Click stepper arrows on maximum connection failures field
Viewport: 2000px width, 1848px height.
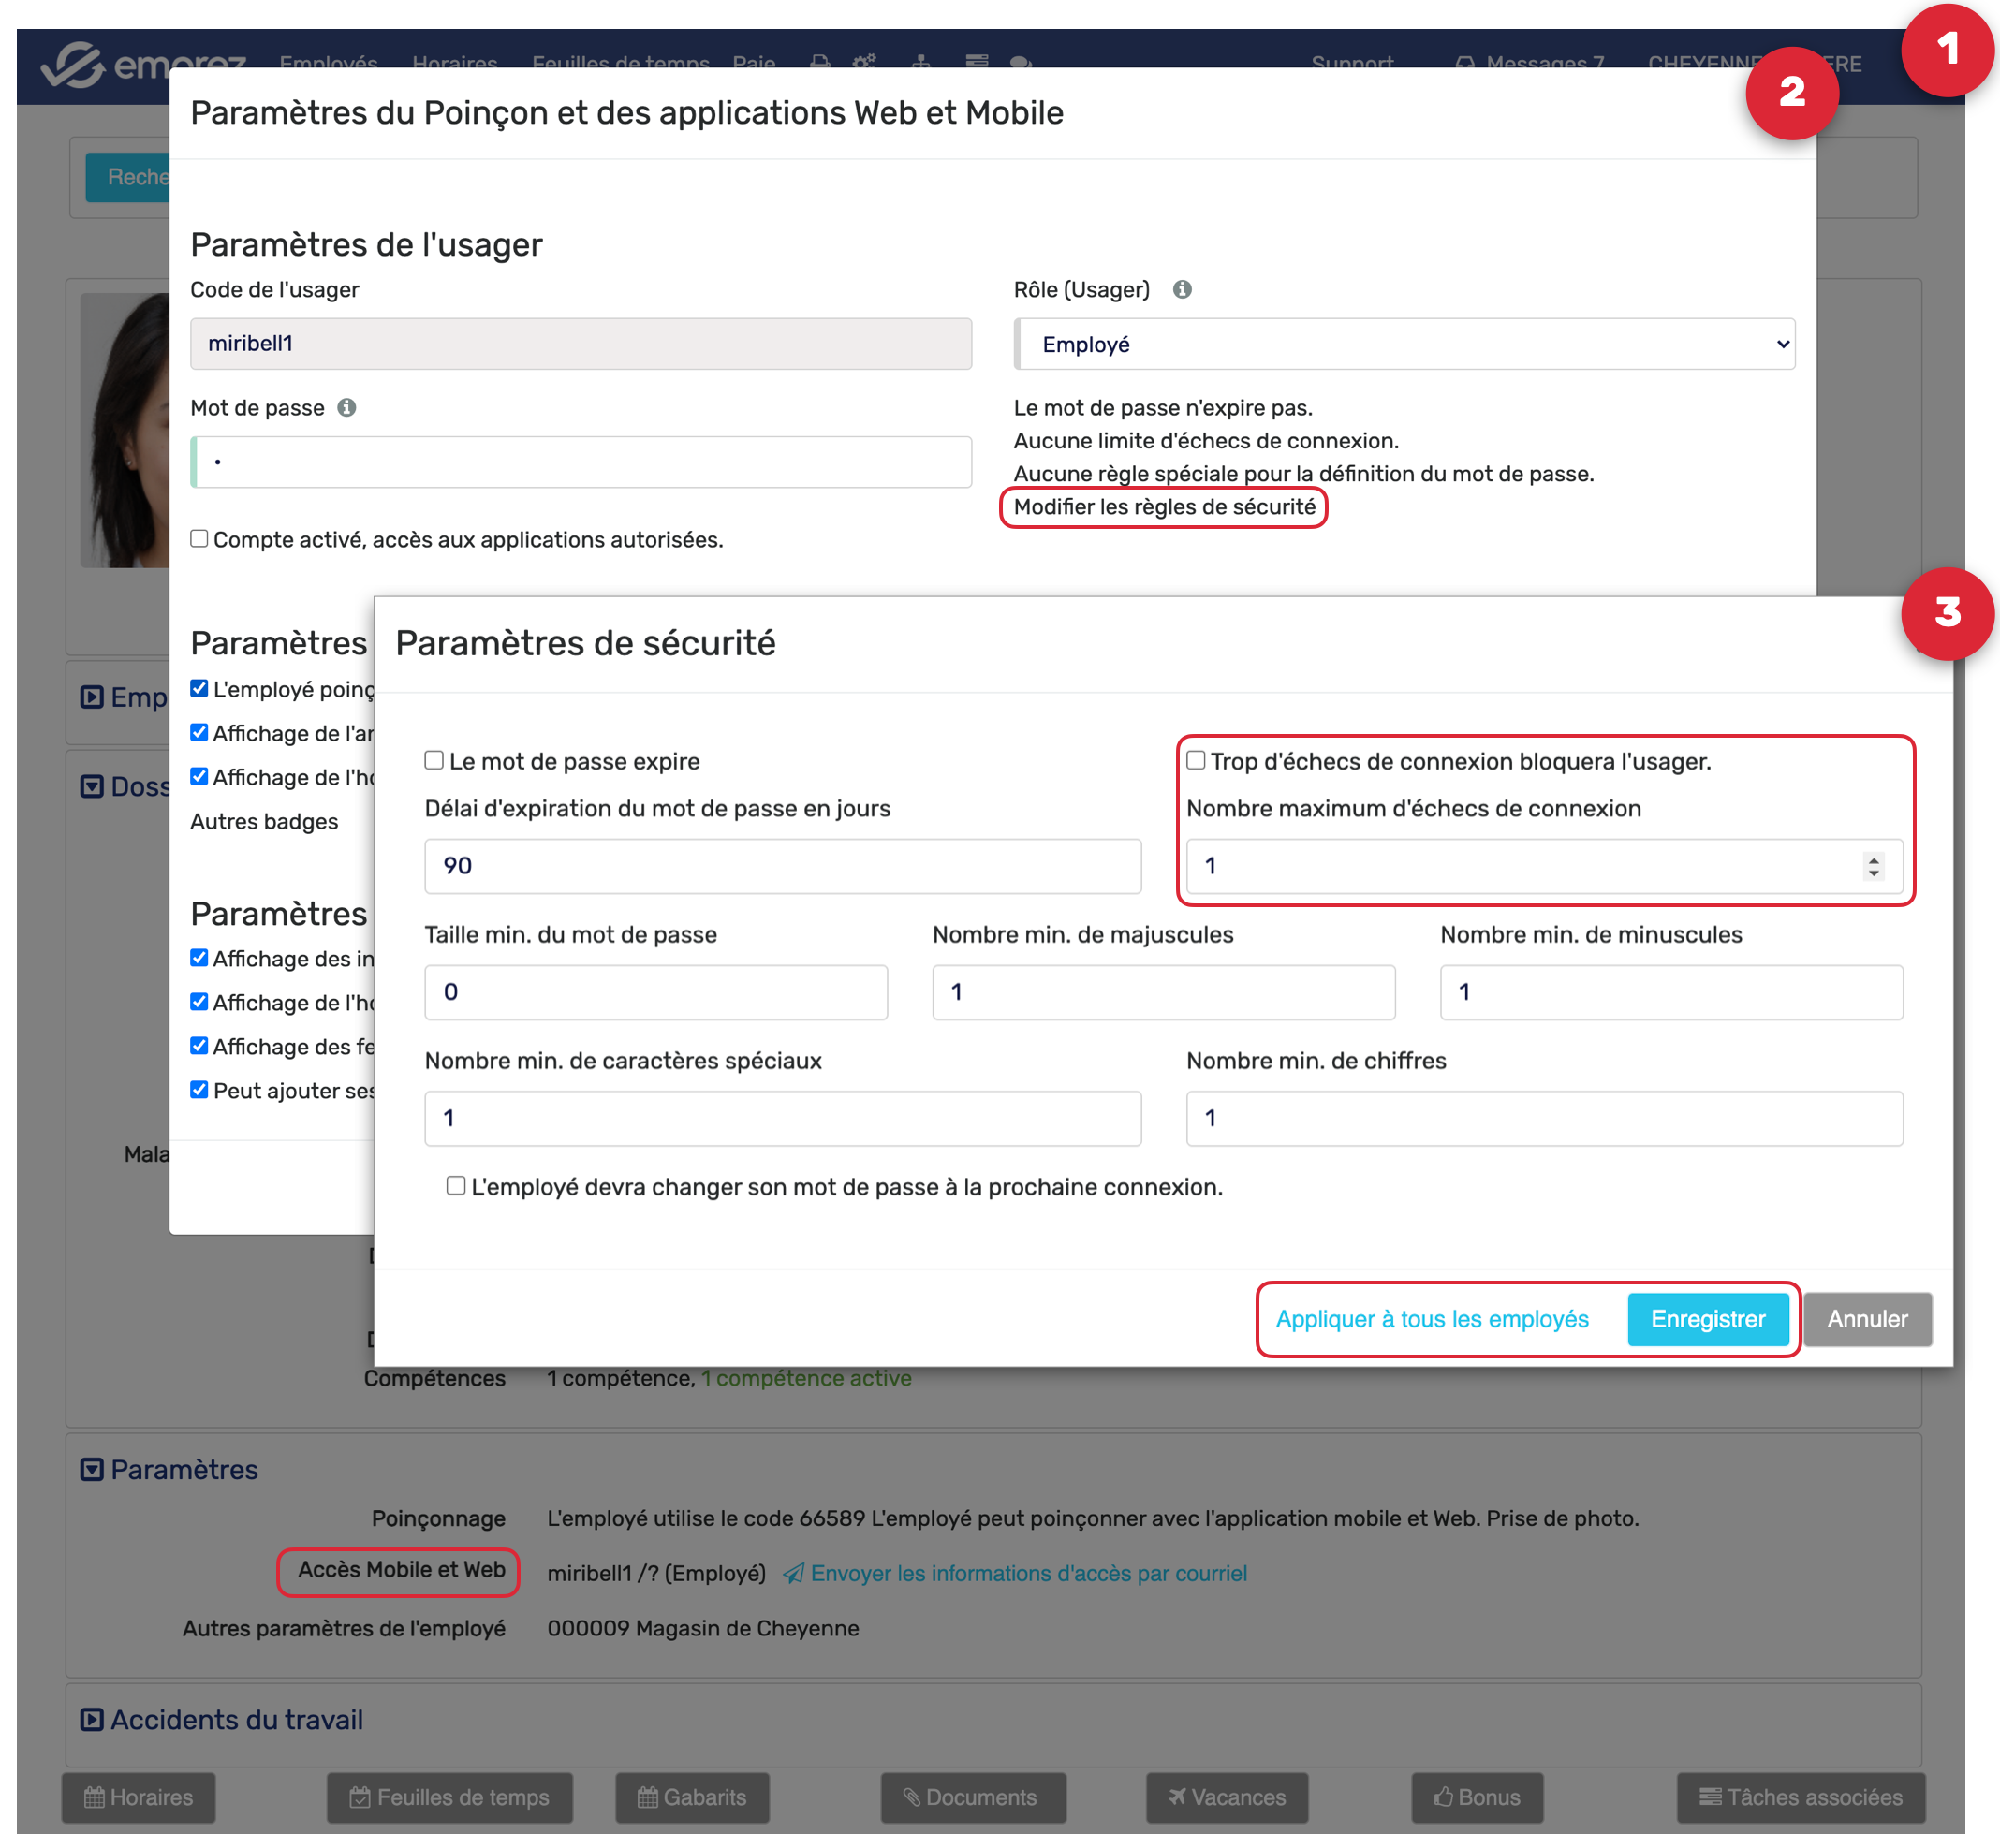1873,866
